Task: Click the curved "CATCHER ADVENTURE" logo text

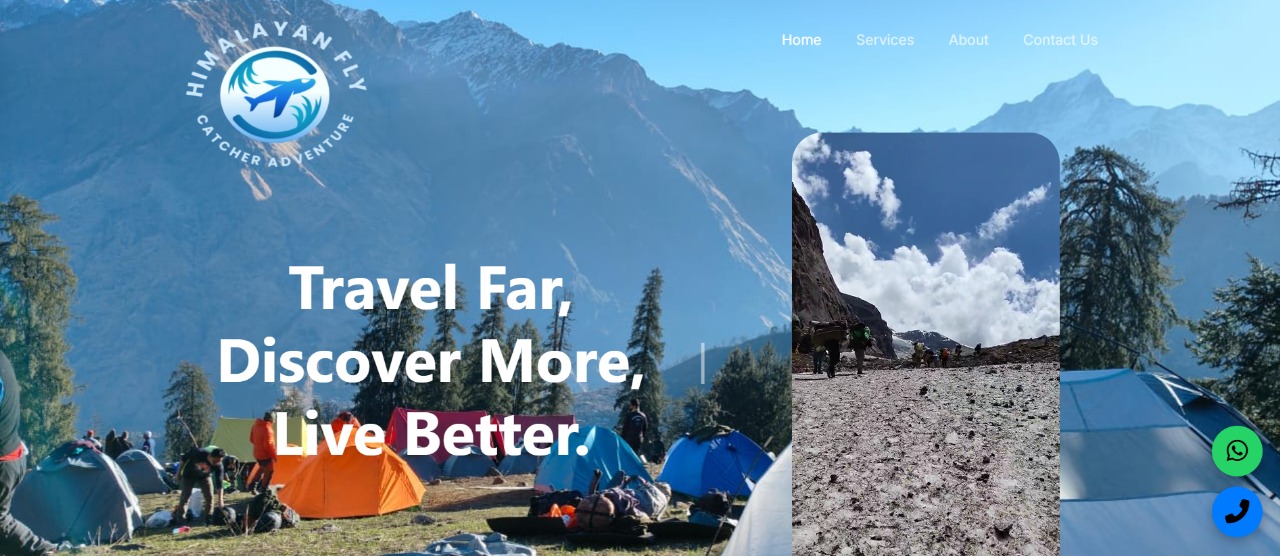Action: coord(275,146)
